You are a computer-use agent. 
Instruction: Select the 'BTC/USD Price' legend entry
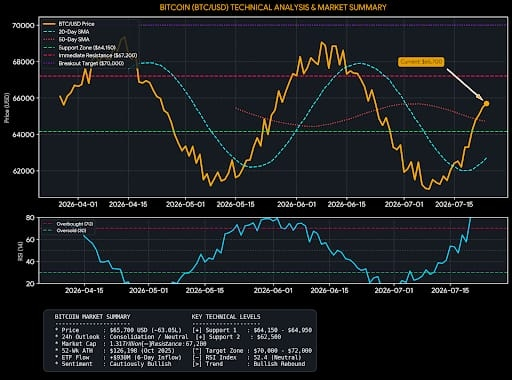(x=69, y=24)
